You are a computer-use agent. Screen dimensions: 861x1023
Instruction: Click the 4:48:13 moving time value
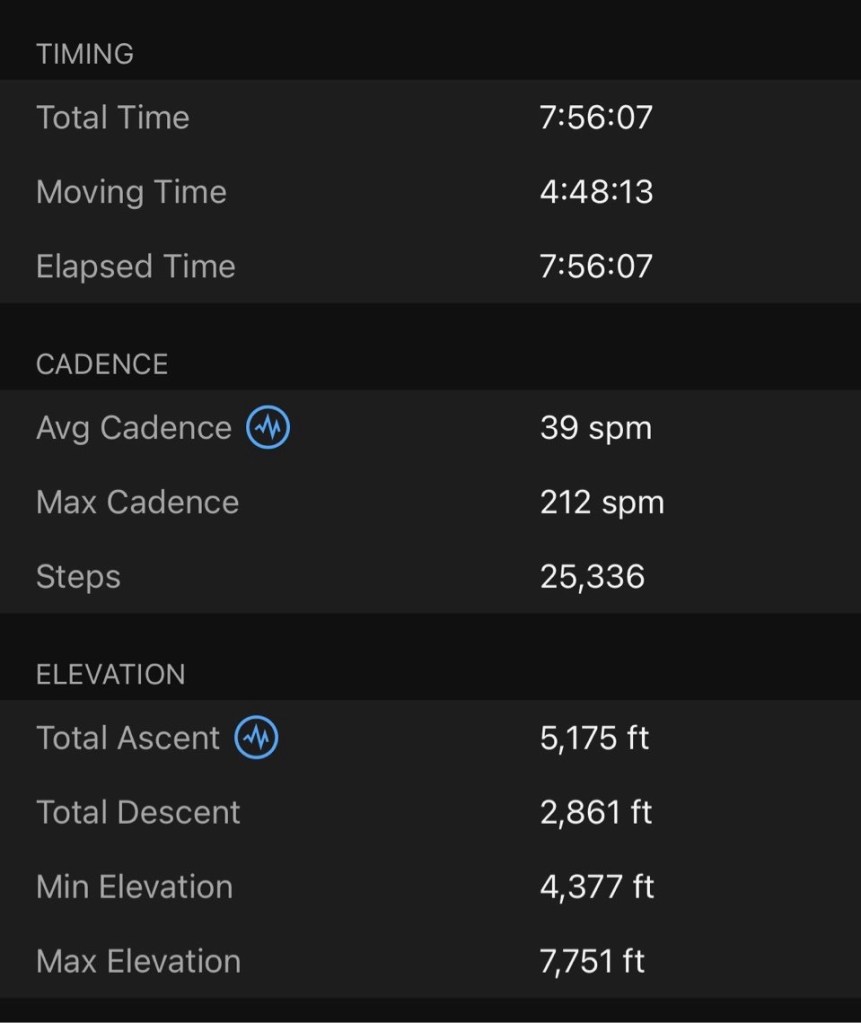tap(596, 192)
